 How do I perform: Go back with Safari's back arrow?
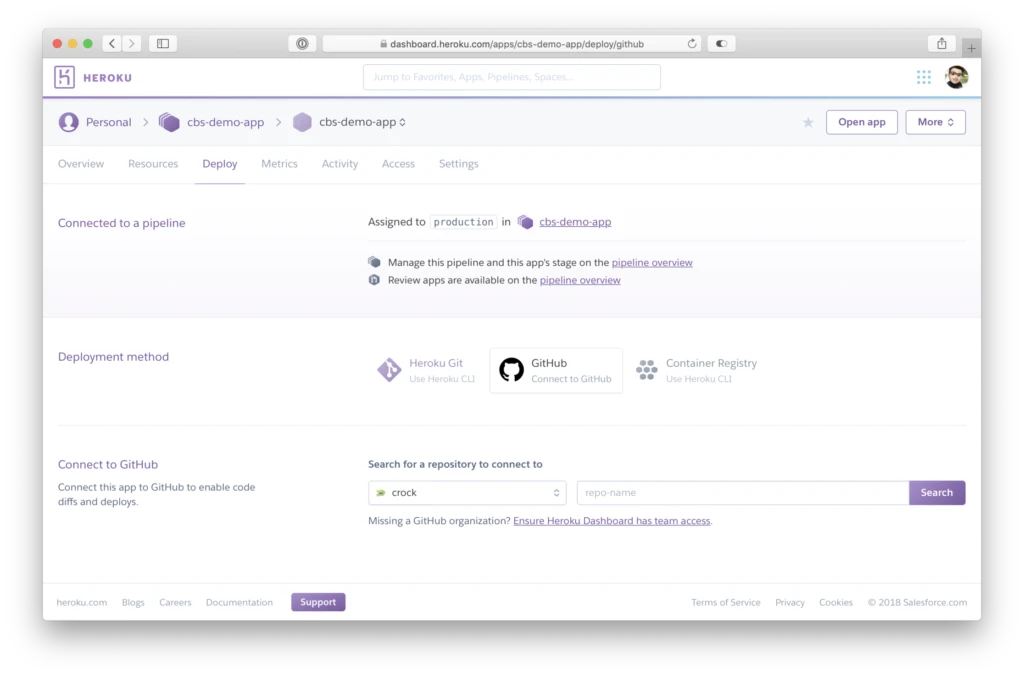click(112, 44)
